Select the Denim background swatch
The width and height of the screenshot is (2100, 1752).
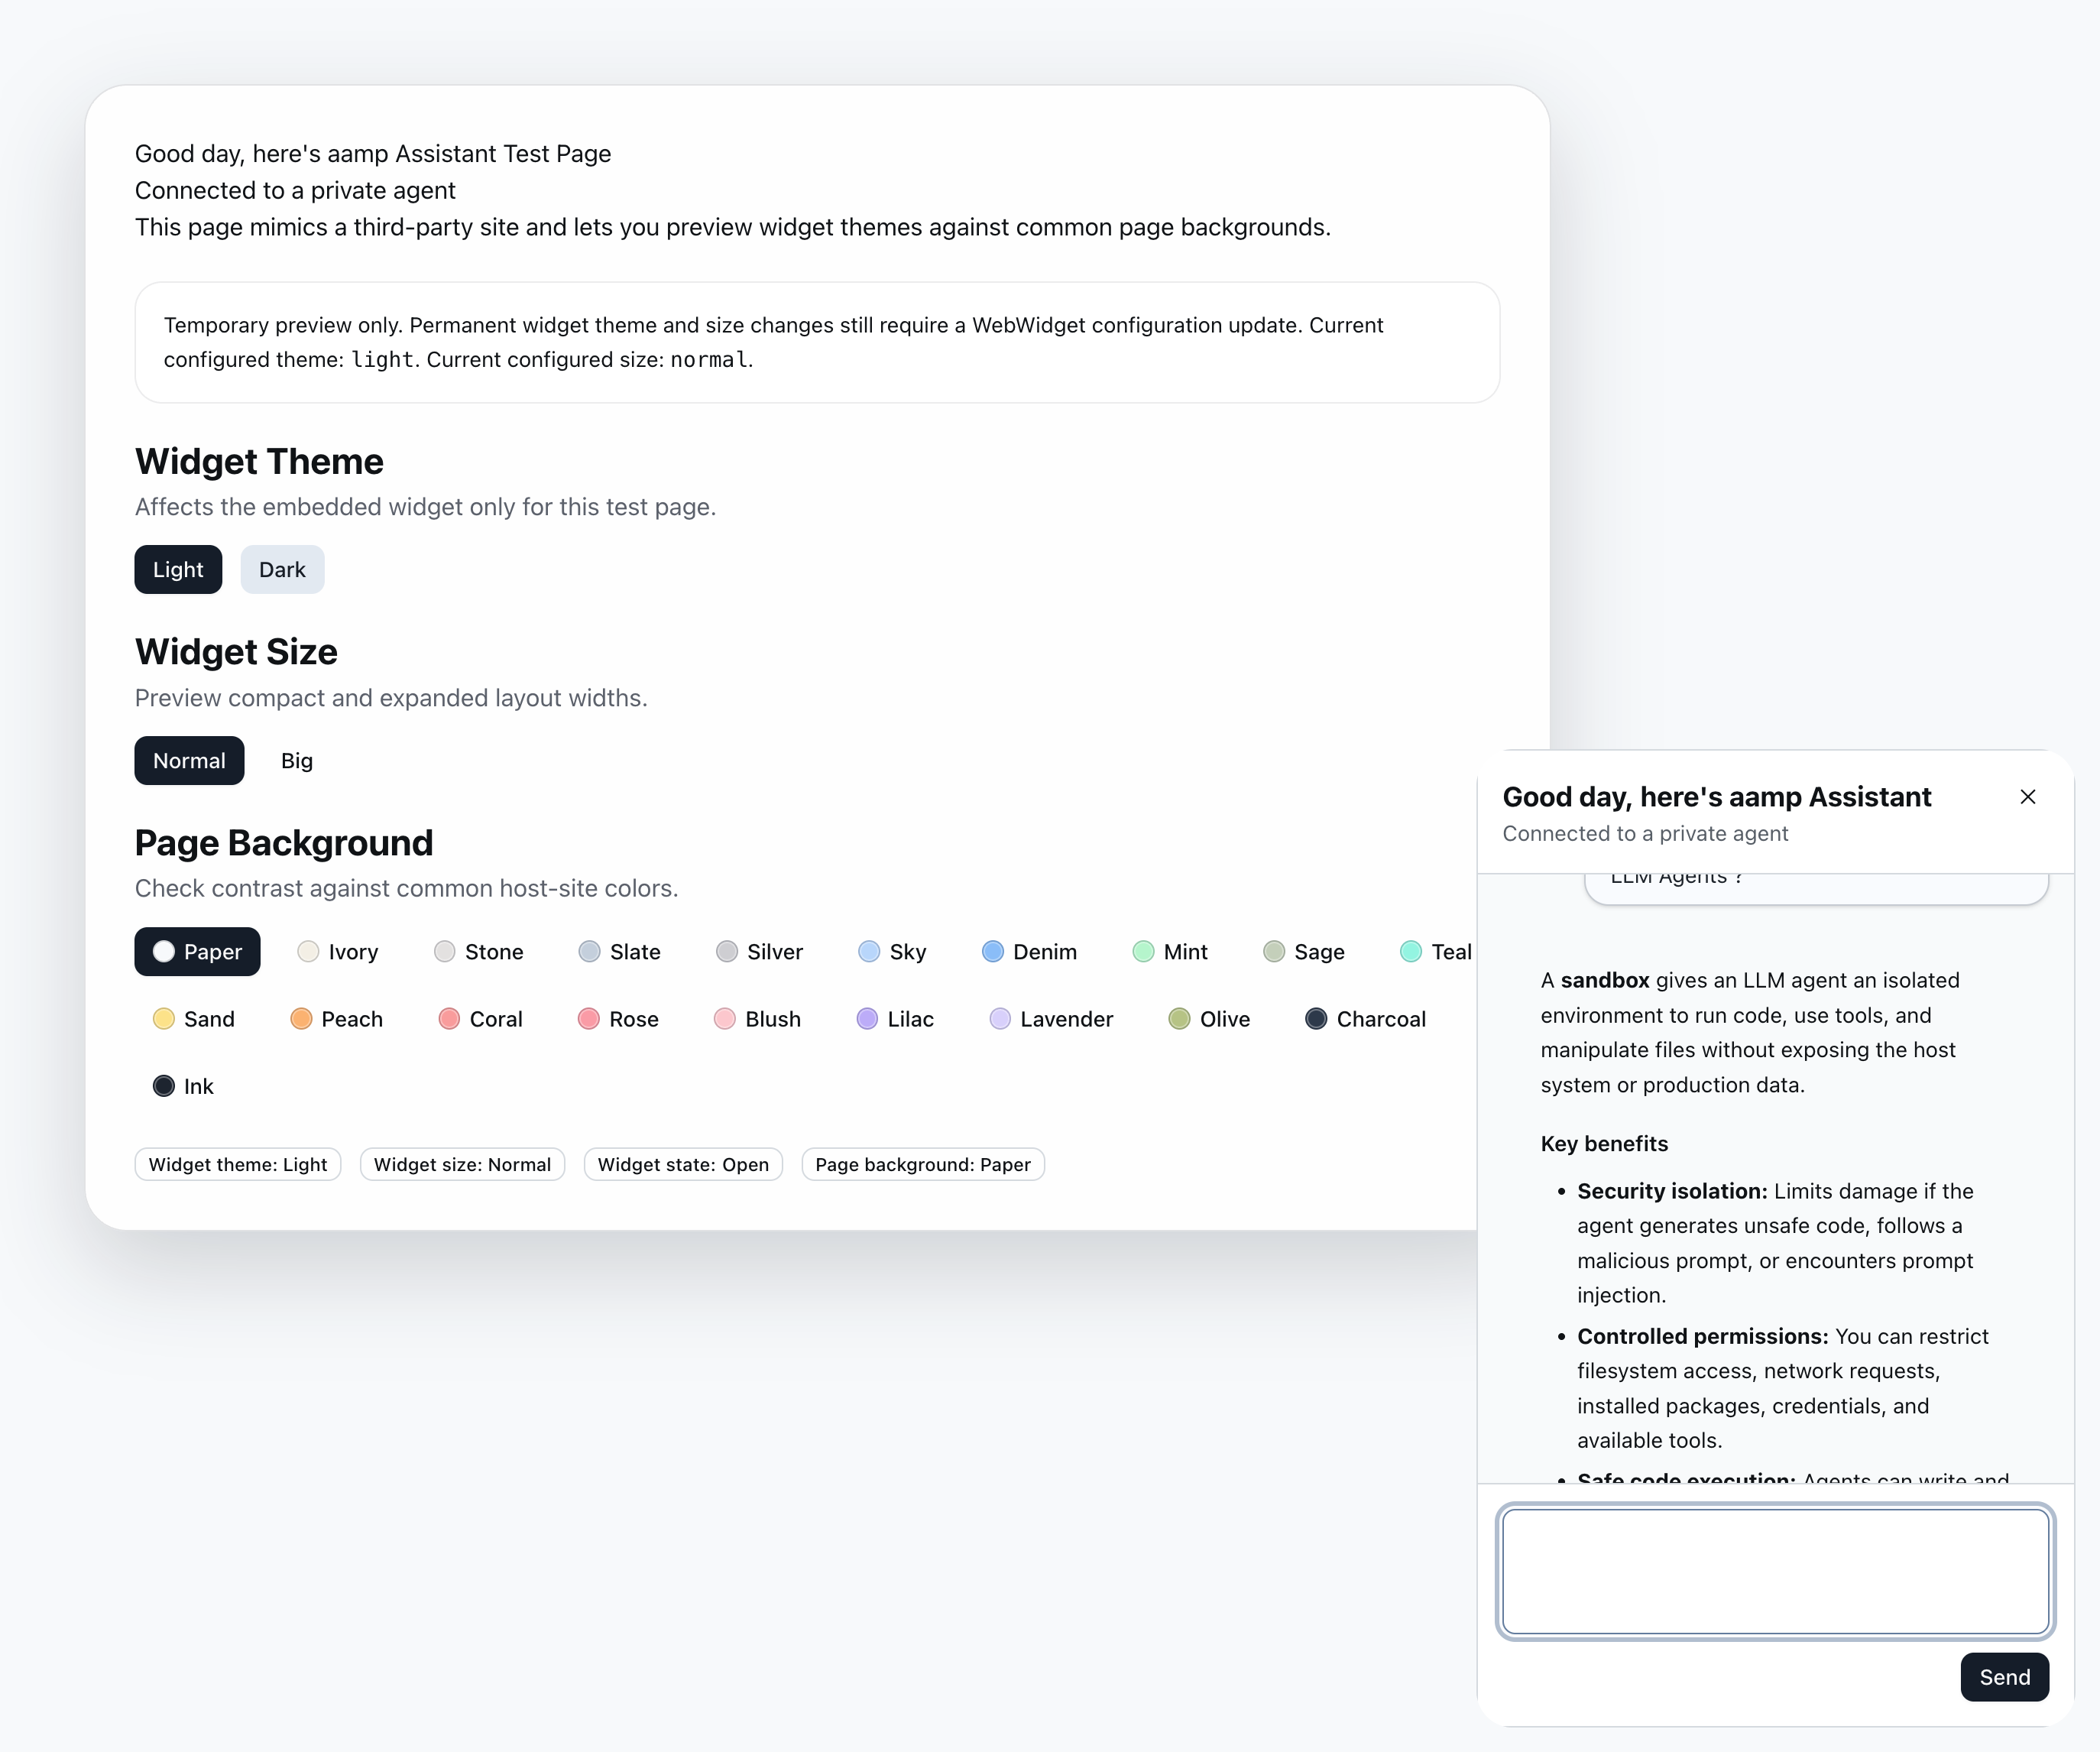click(1030, 952)
